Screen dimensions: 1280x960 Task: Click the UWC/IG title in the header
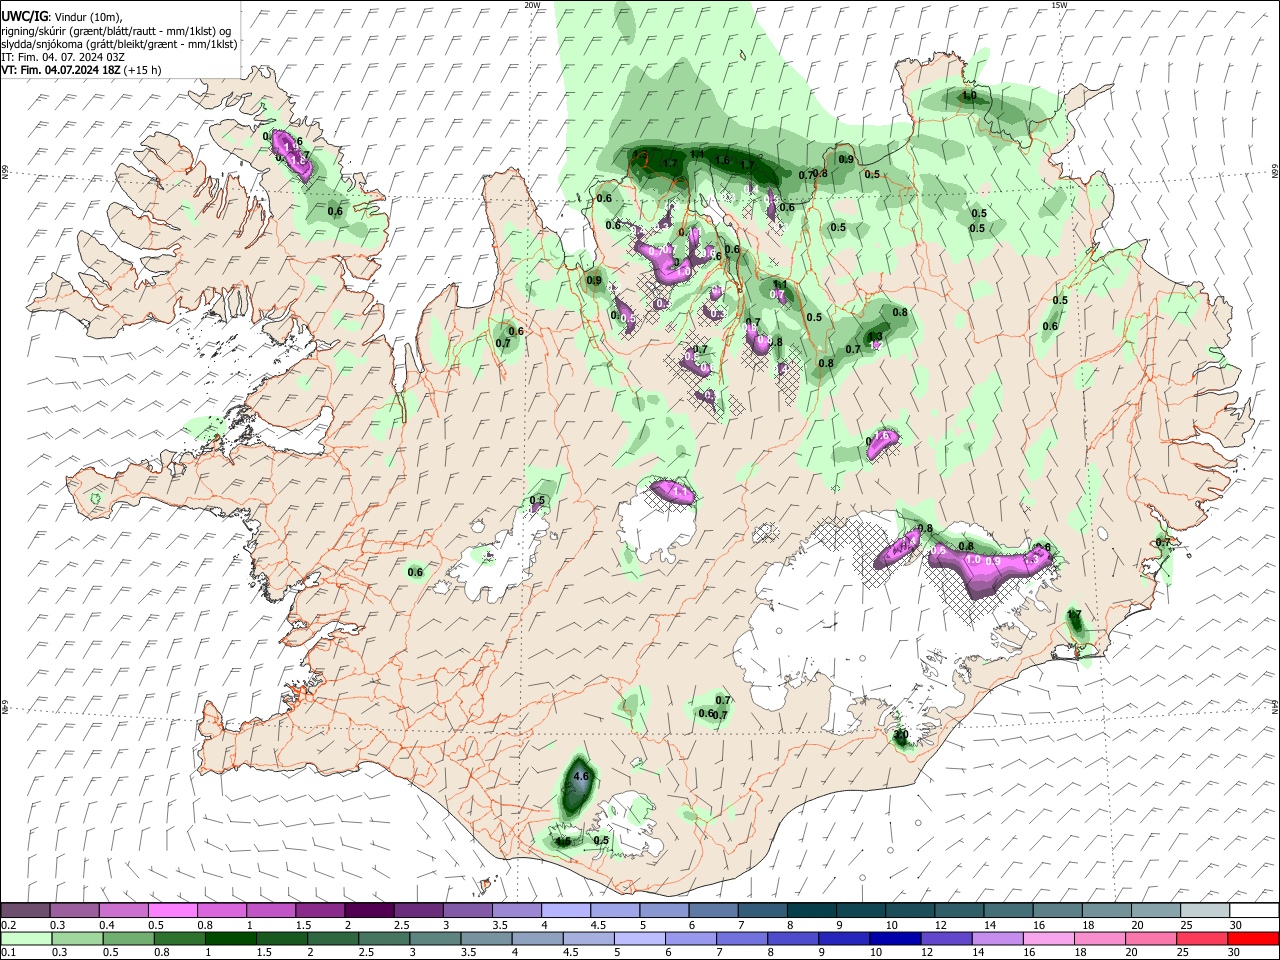(24, 16)
